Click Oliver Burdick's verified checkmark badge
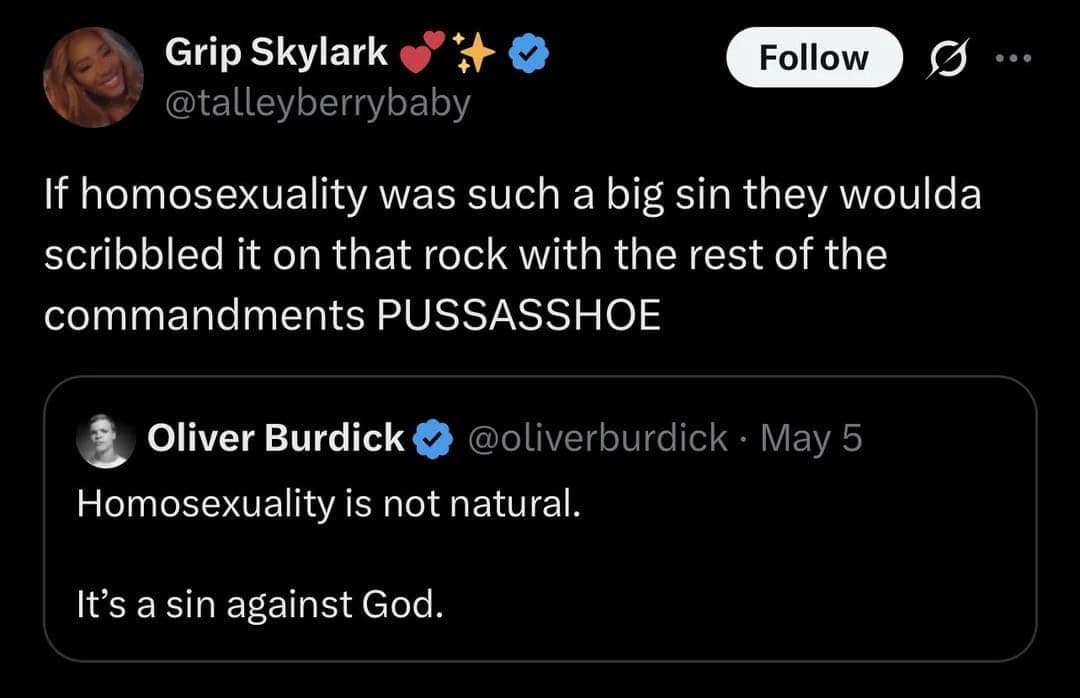The height and width of the screenshot is (698, 1080). click(x=431, y=438)
